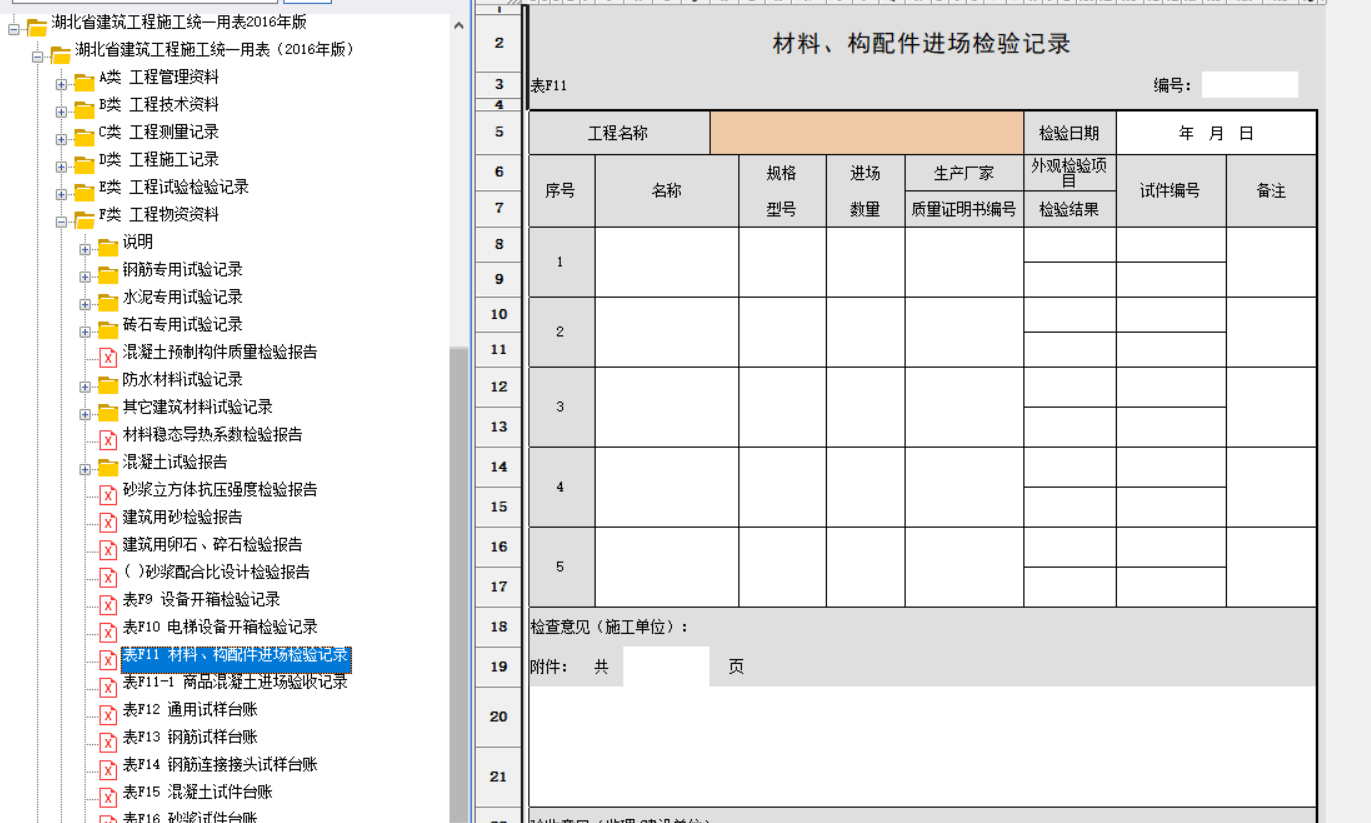Screen dimensions: 1371x823
Task: Click document icon of 砂浆立方体抗压强度检验报告
Action: pos(108,495)
